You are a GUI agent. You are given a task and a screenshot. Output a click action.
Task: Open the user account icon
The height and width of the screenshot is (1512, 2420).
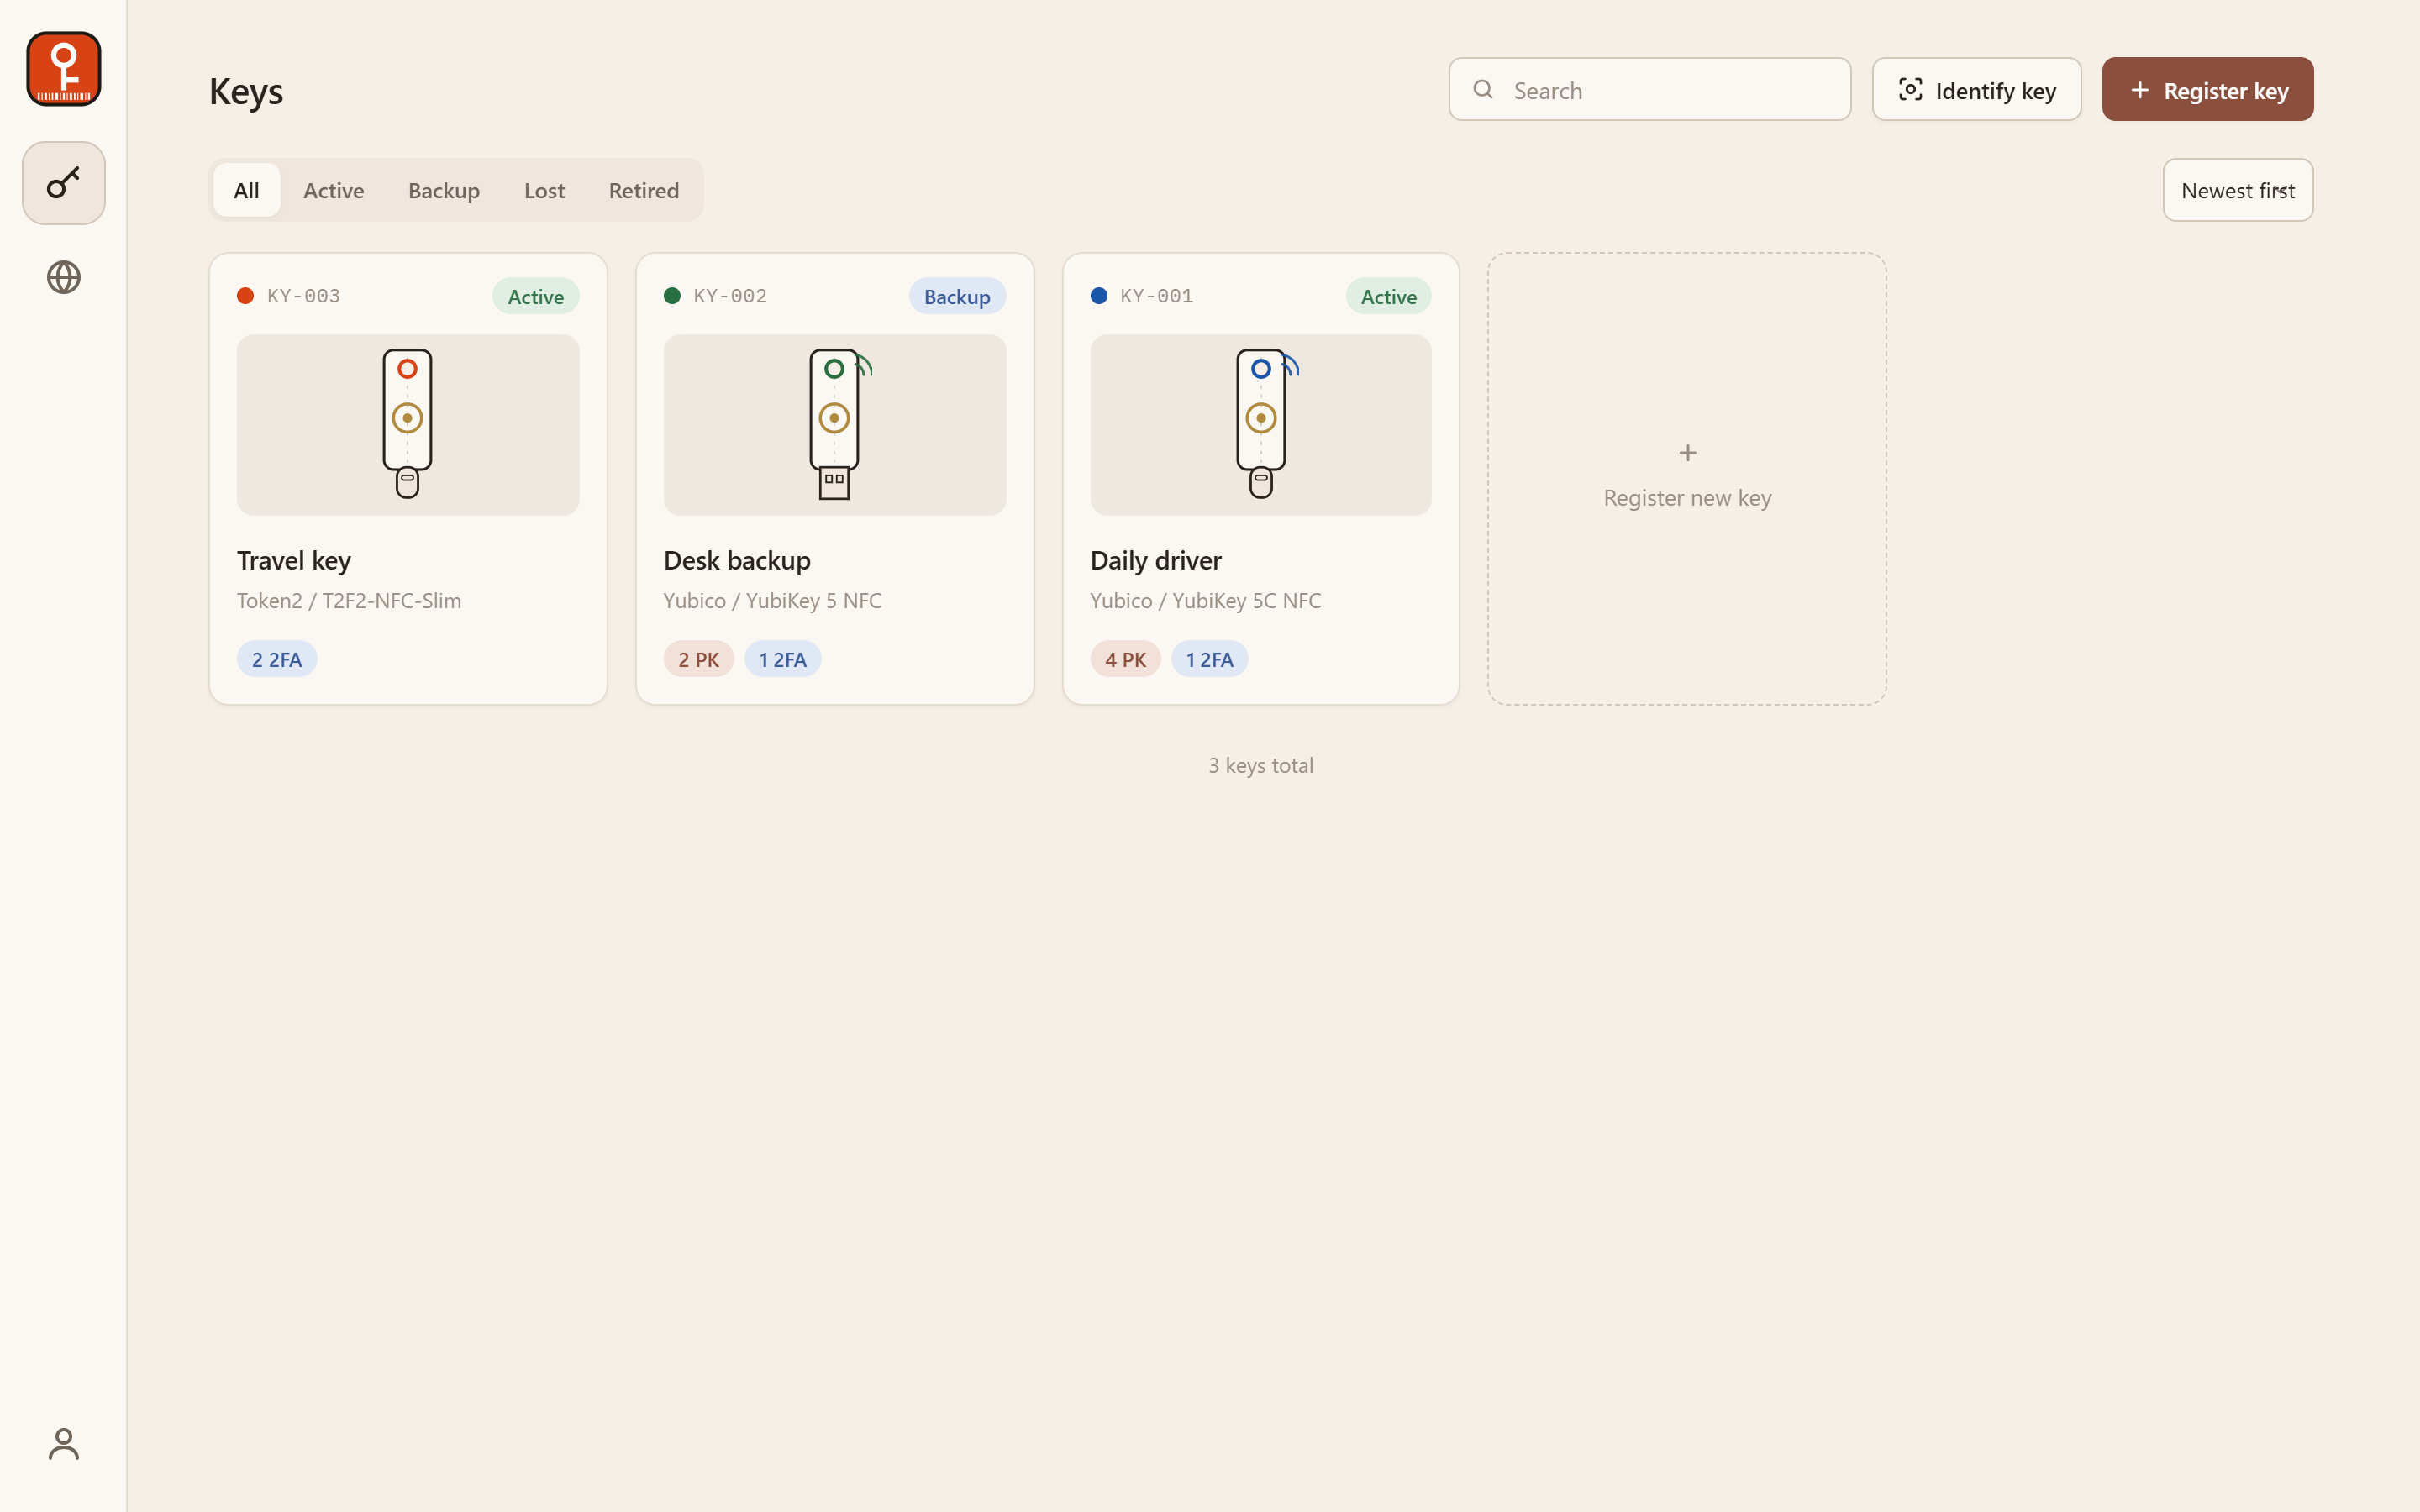pos(64,1443)
